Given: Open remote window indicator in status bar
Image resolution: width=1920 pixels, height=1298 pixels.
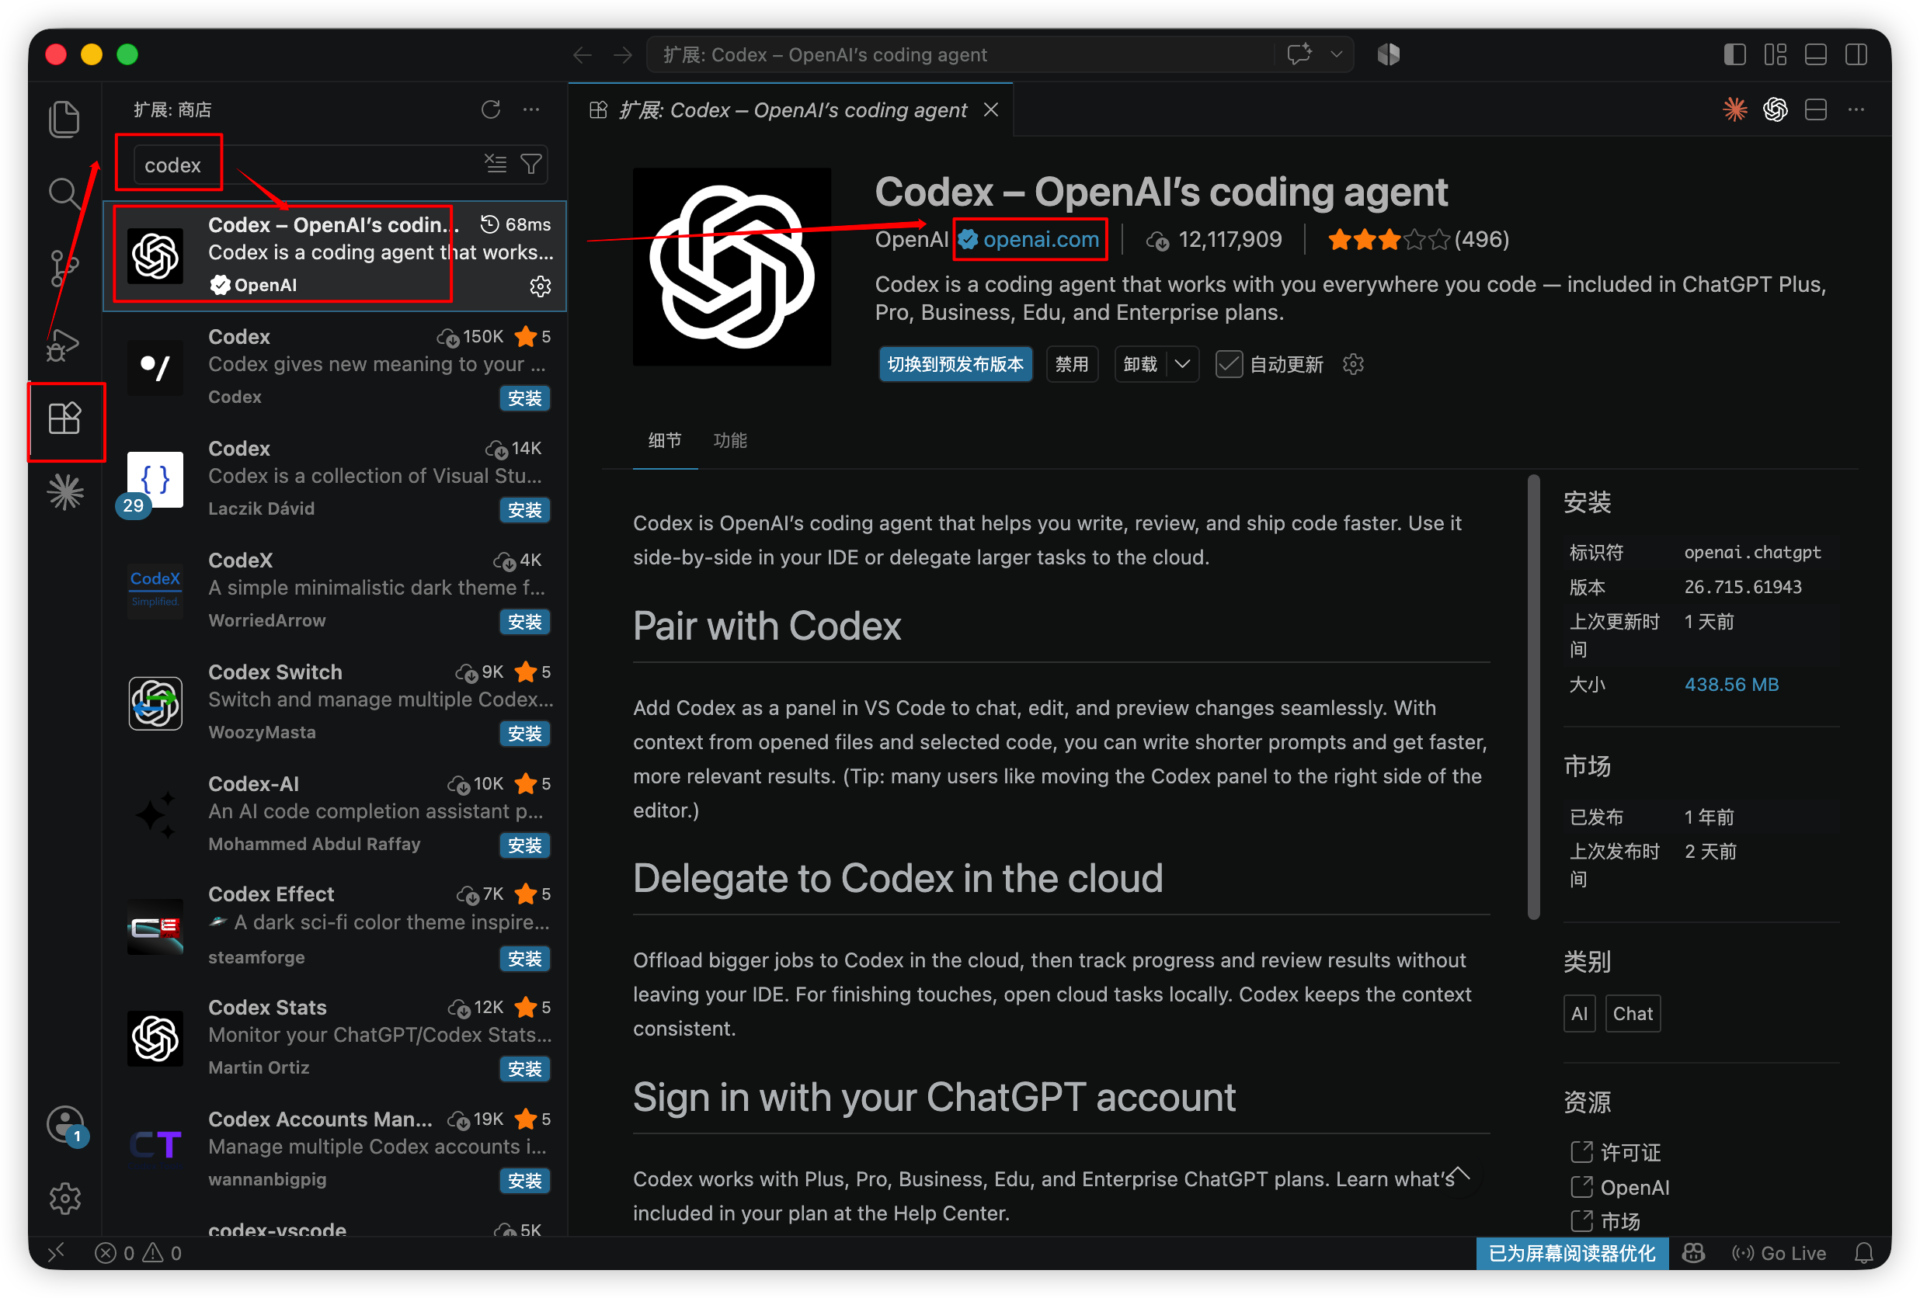Looking at the screenshot, I should tap(57, 1253).
